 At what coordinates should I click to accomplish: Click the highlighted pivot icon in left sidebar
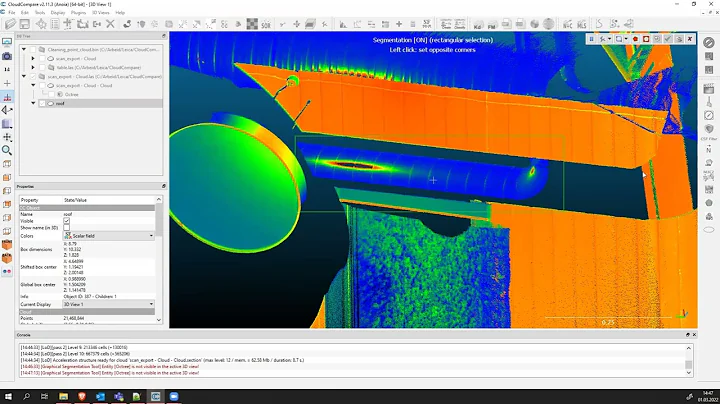coord(7,97)
